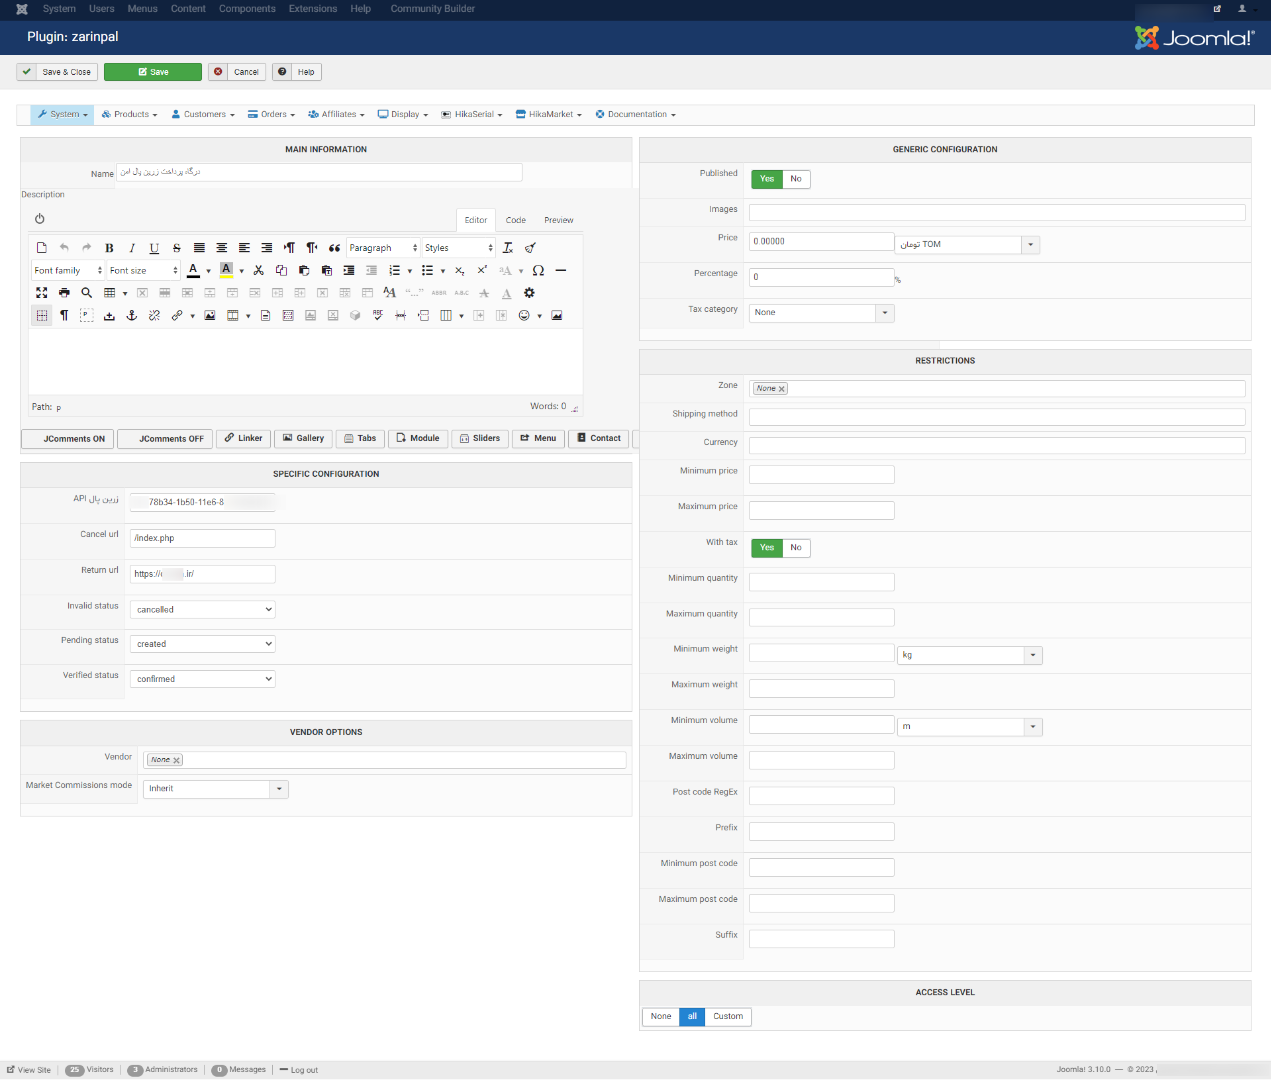This screenshot has width=1271, height=1080.
Task: Cut selection using the scissors icon
Action: (259, 271)
